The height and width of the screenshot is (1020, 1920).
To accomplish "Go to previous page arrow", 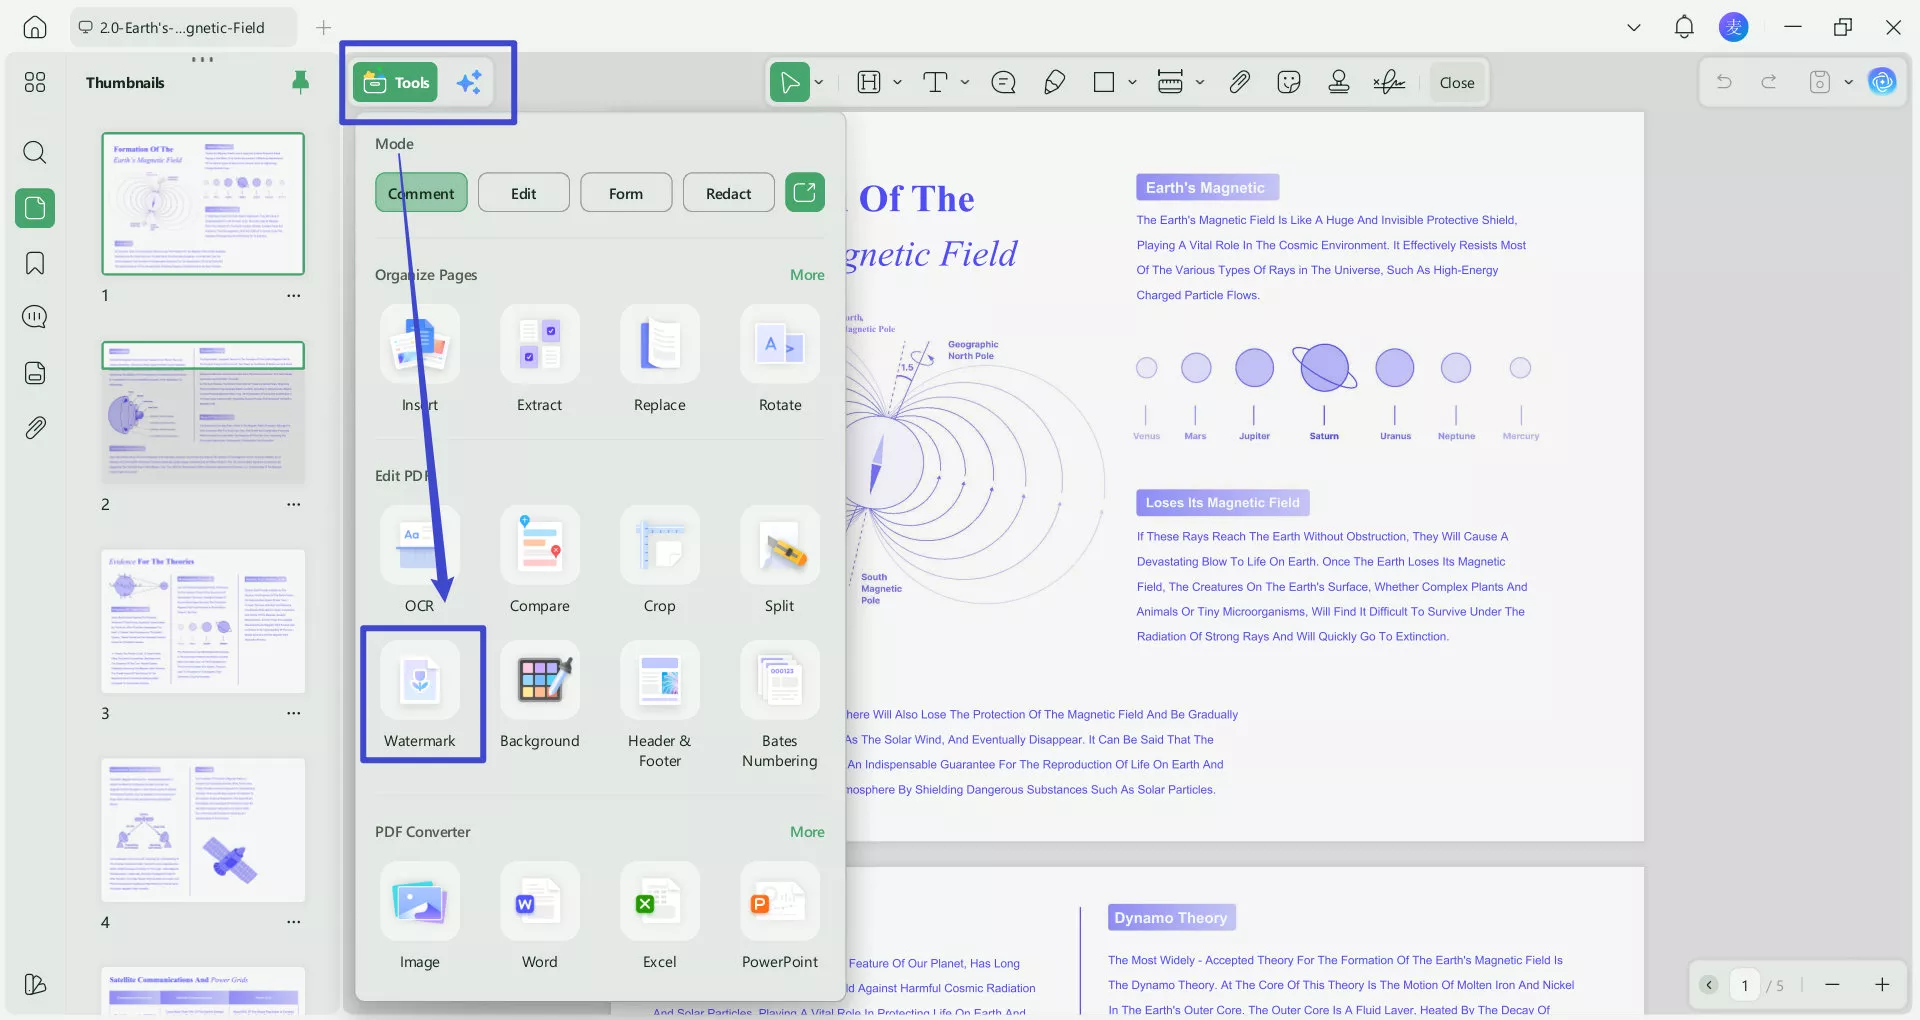I will pyautogui.click(x=1709, y=985).
